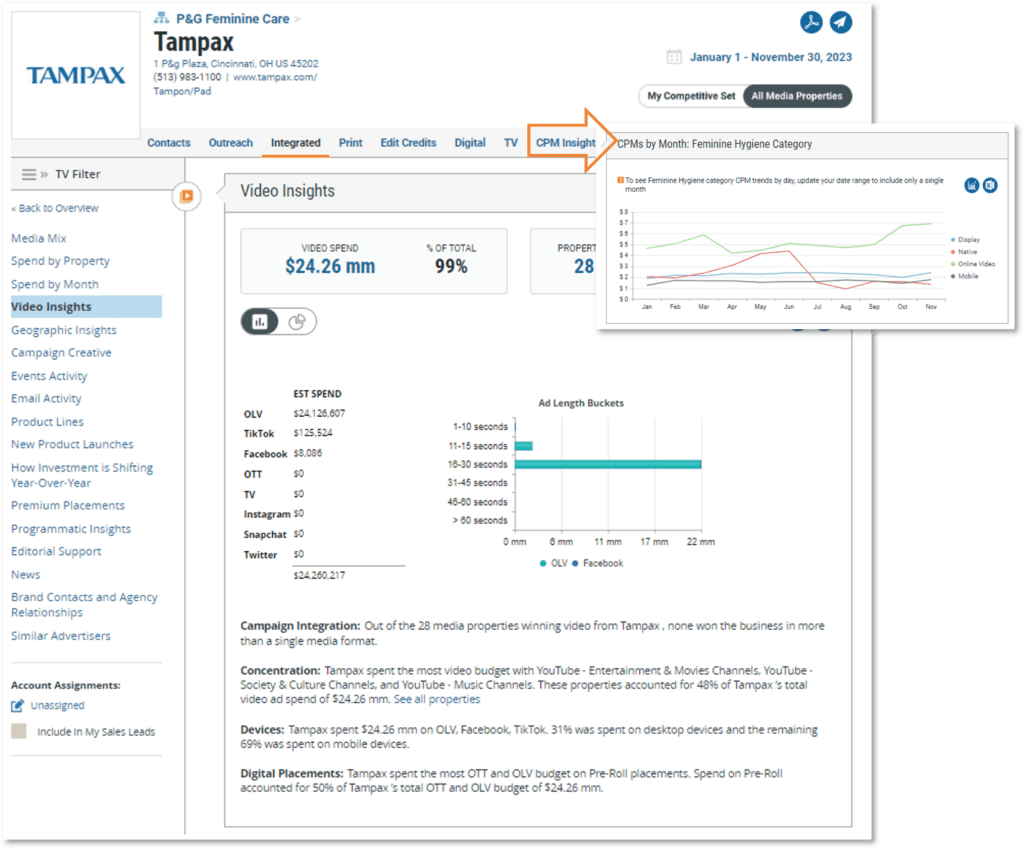Toggle Mobile line in CPM legend
This screenshot has width=1024, height=849.
click(965, 276)
